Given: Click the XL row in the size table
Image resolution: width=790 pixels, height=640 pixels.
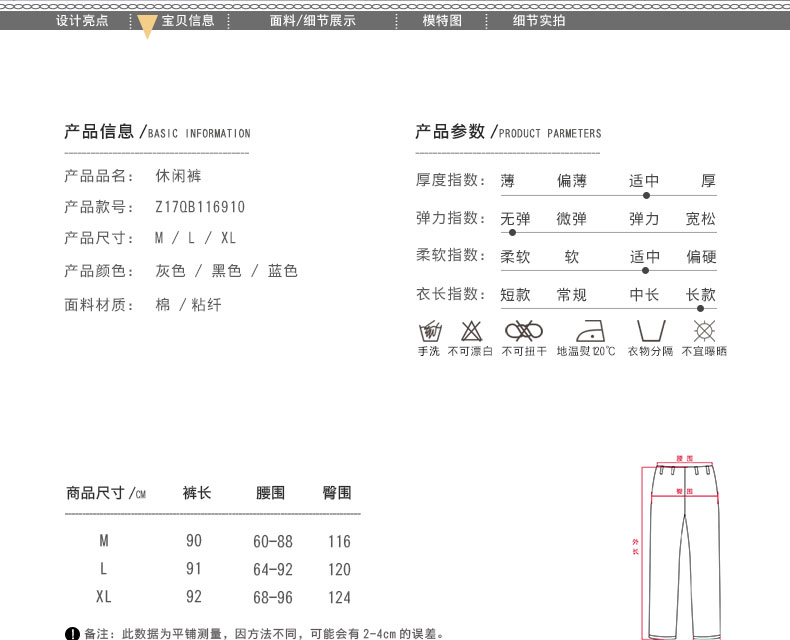Looking at the screenshot, I should pyautogui.click(x=210, y=597).
